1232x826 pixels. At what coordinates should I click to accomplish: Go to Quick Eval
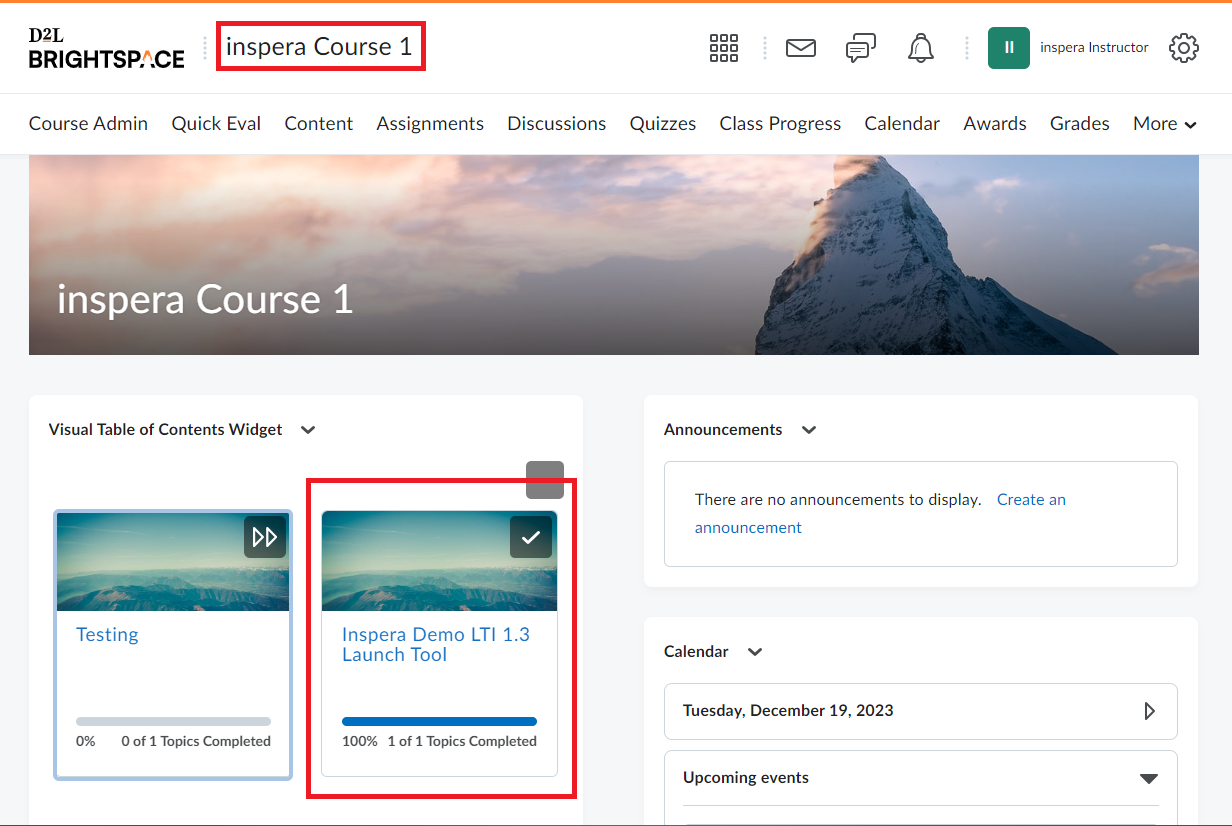point(216,124)
